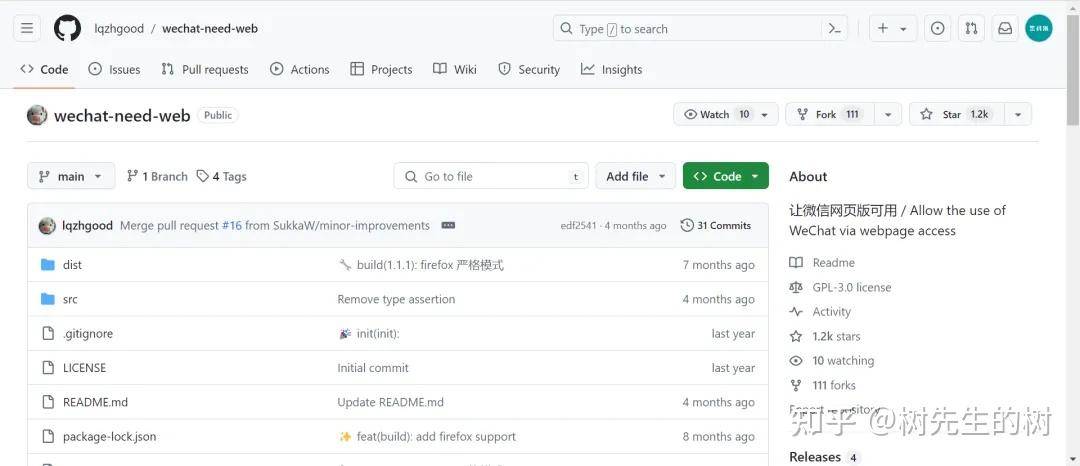Screen dimensions: 1080x466
Task: Star the repository with the Star button
Action: pos(957,114)
